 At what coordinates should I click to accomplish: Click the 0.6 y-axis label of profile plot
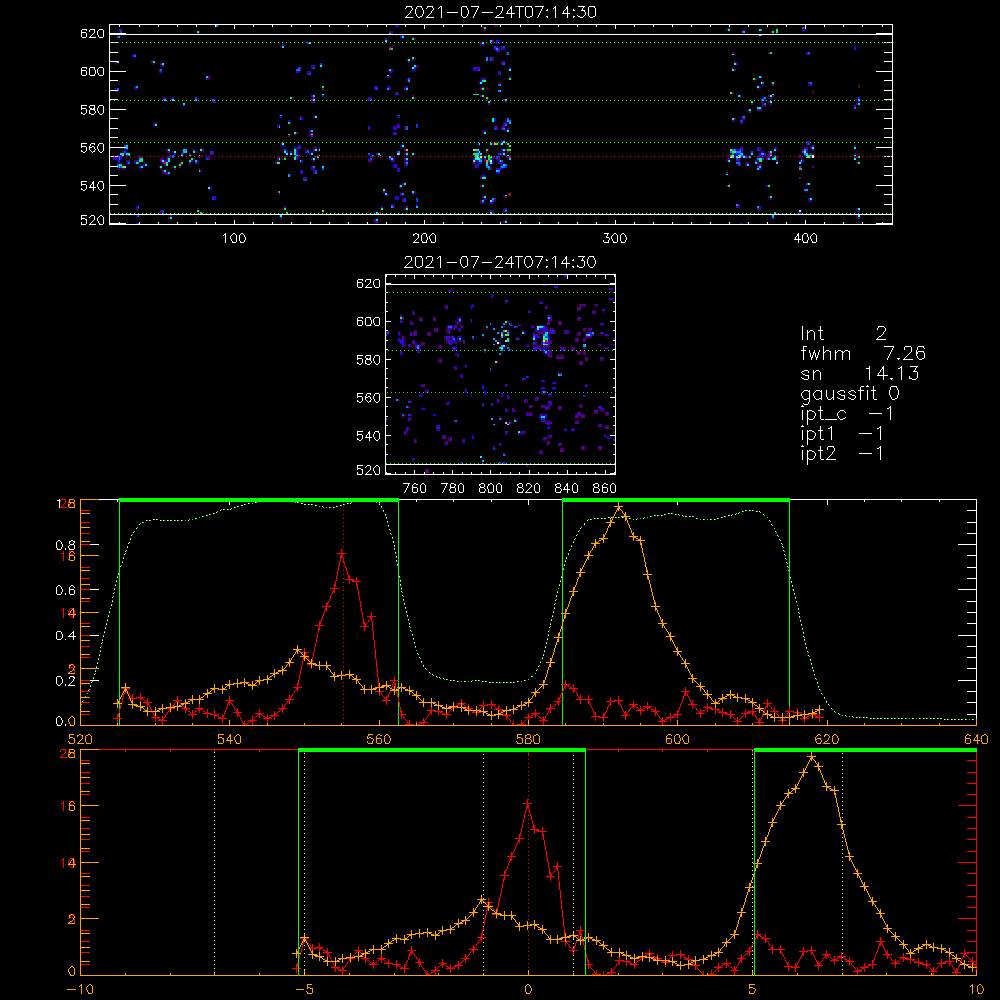click(65, 590)
